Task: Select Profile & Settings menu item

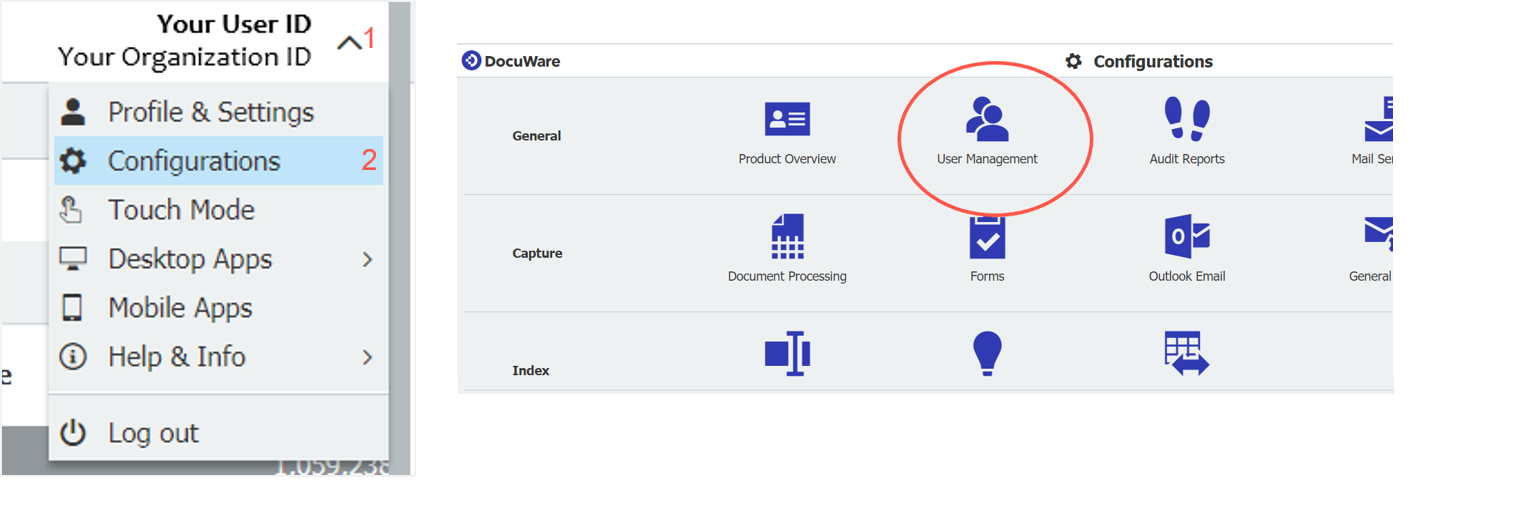Action: pos(211,112)
